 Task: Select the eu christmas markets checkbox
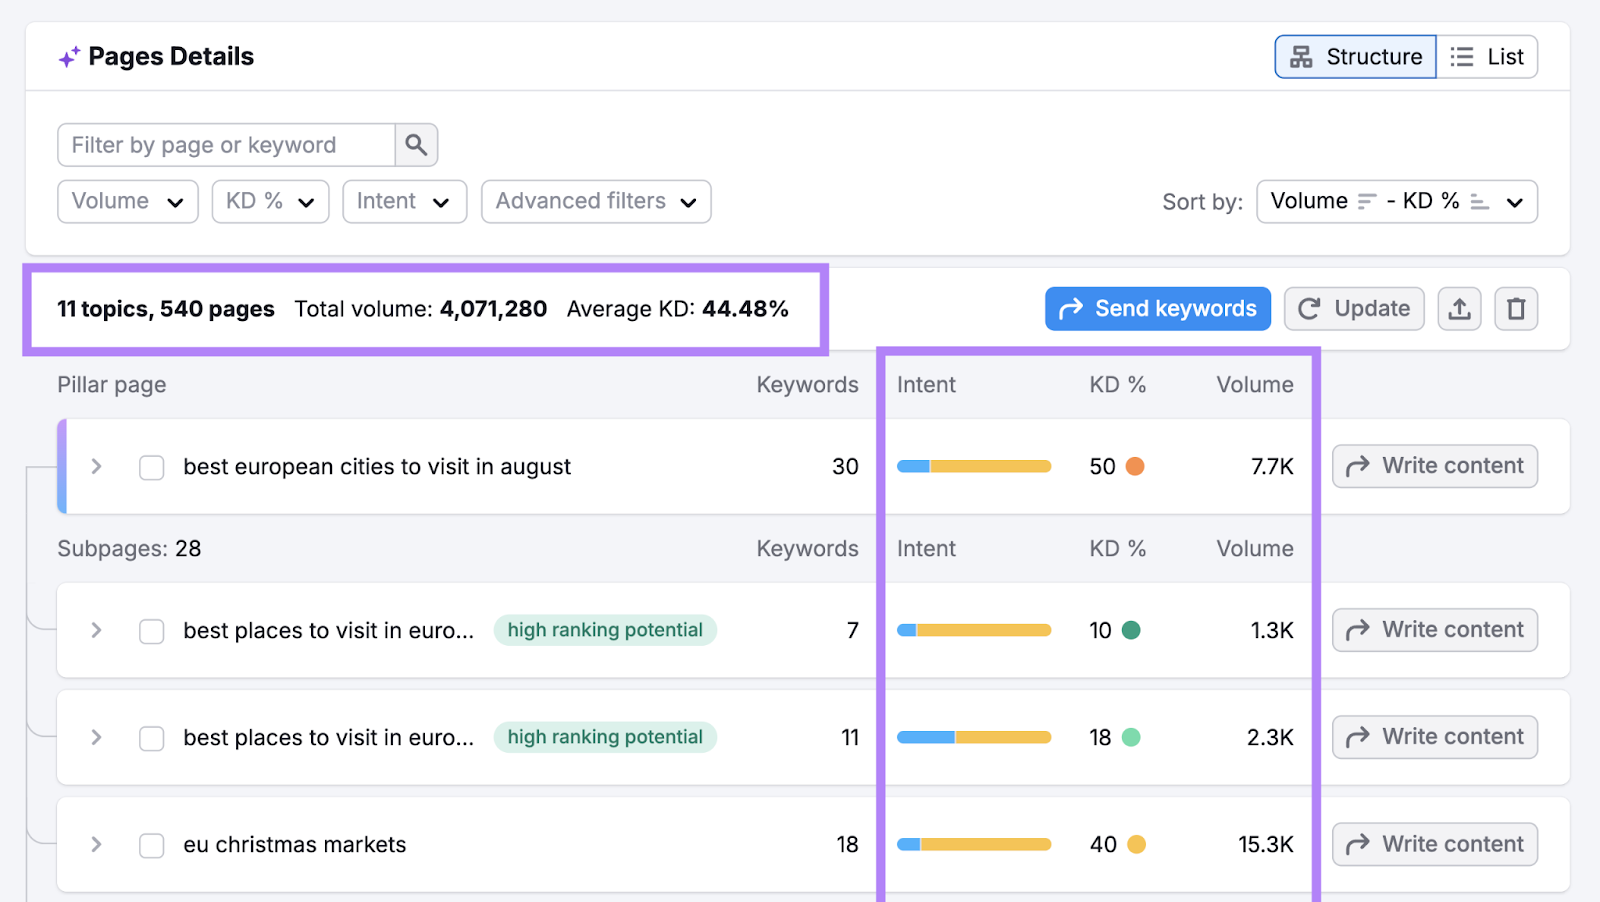(x=151, y=844)
